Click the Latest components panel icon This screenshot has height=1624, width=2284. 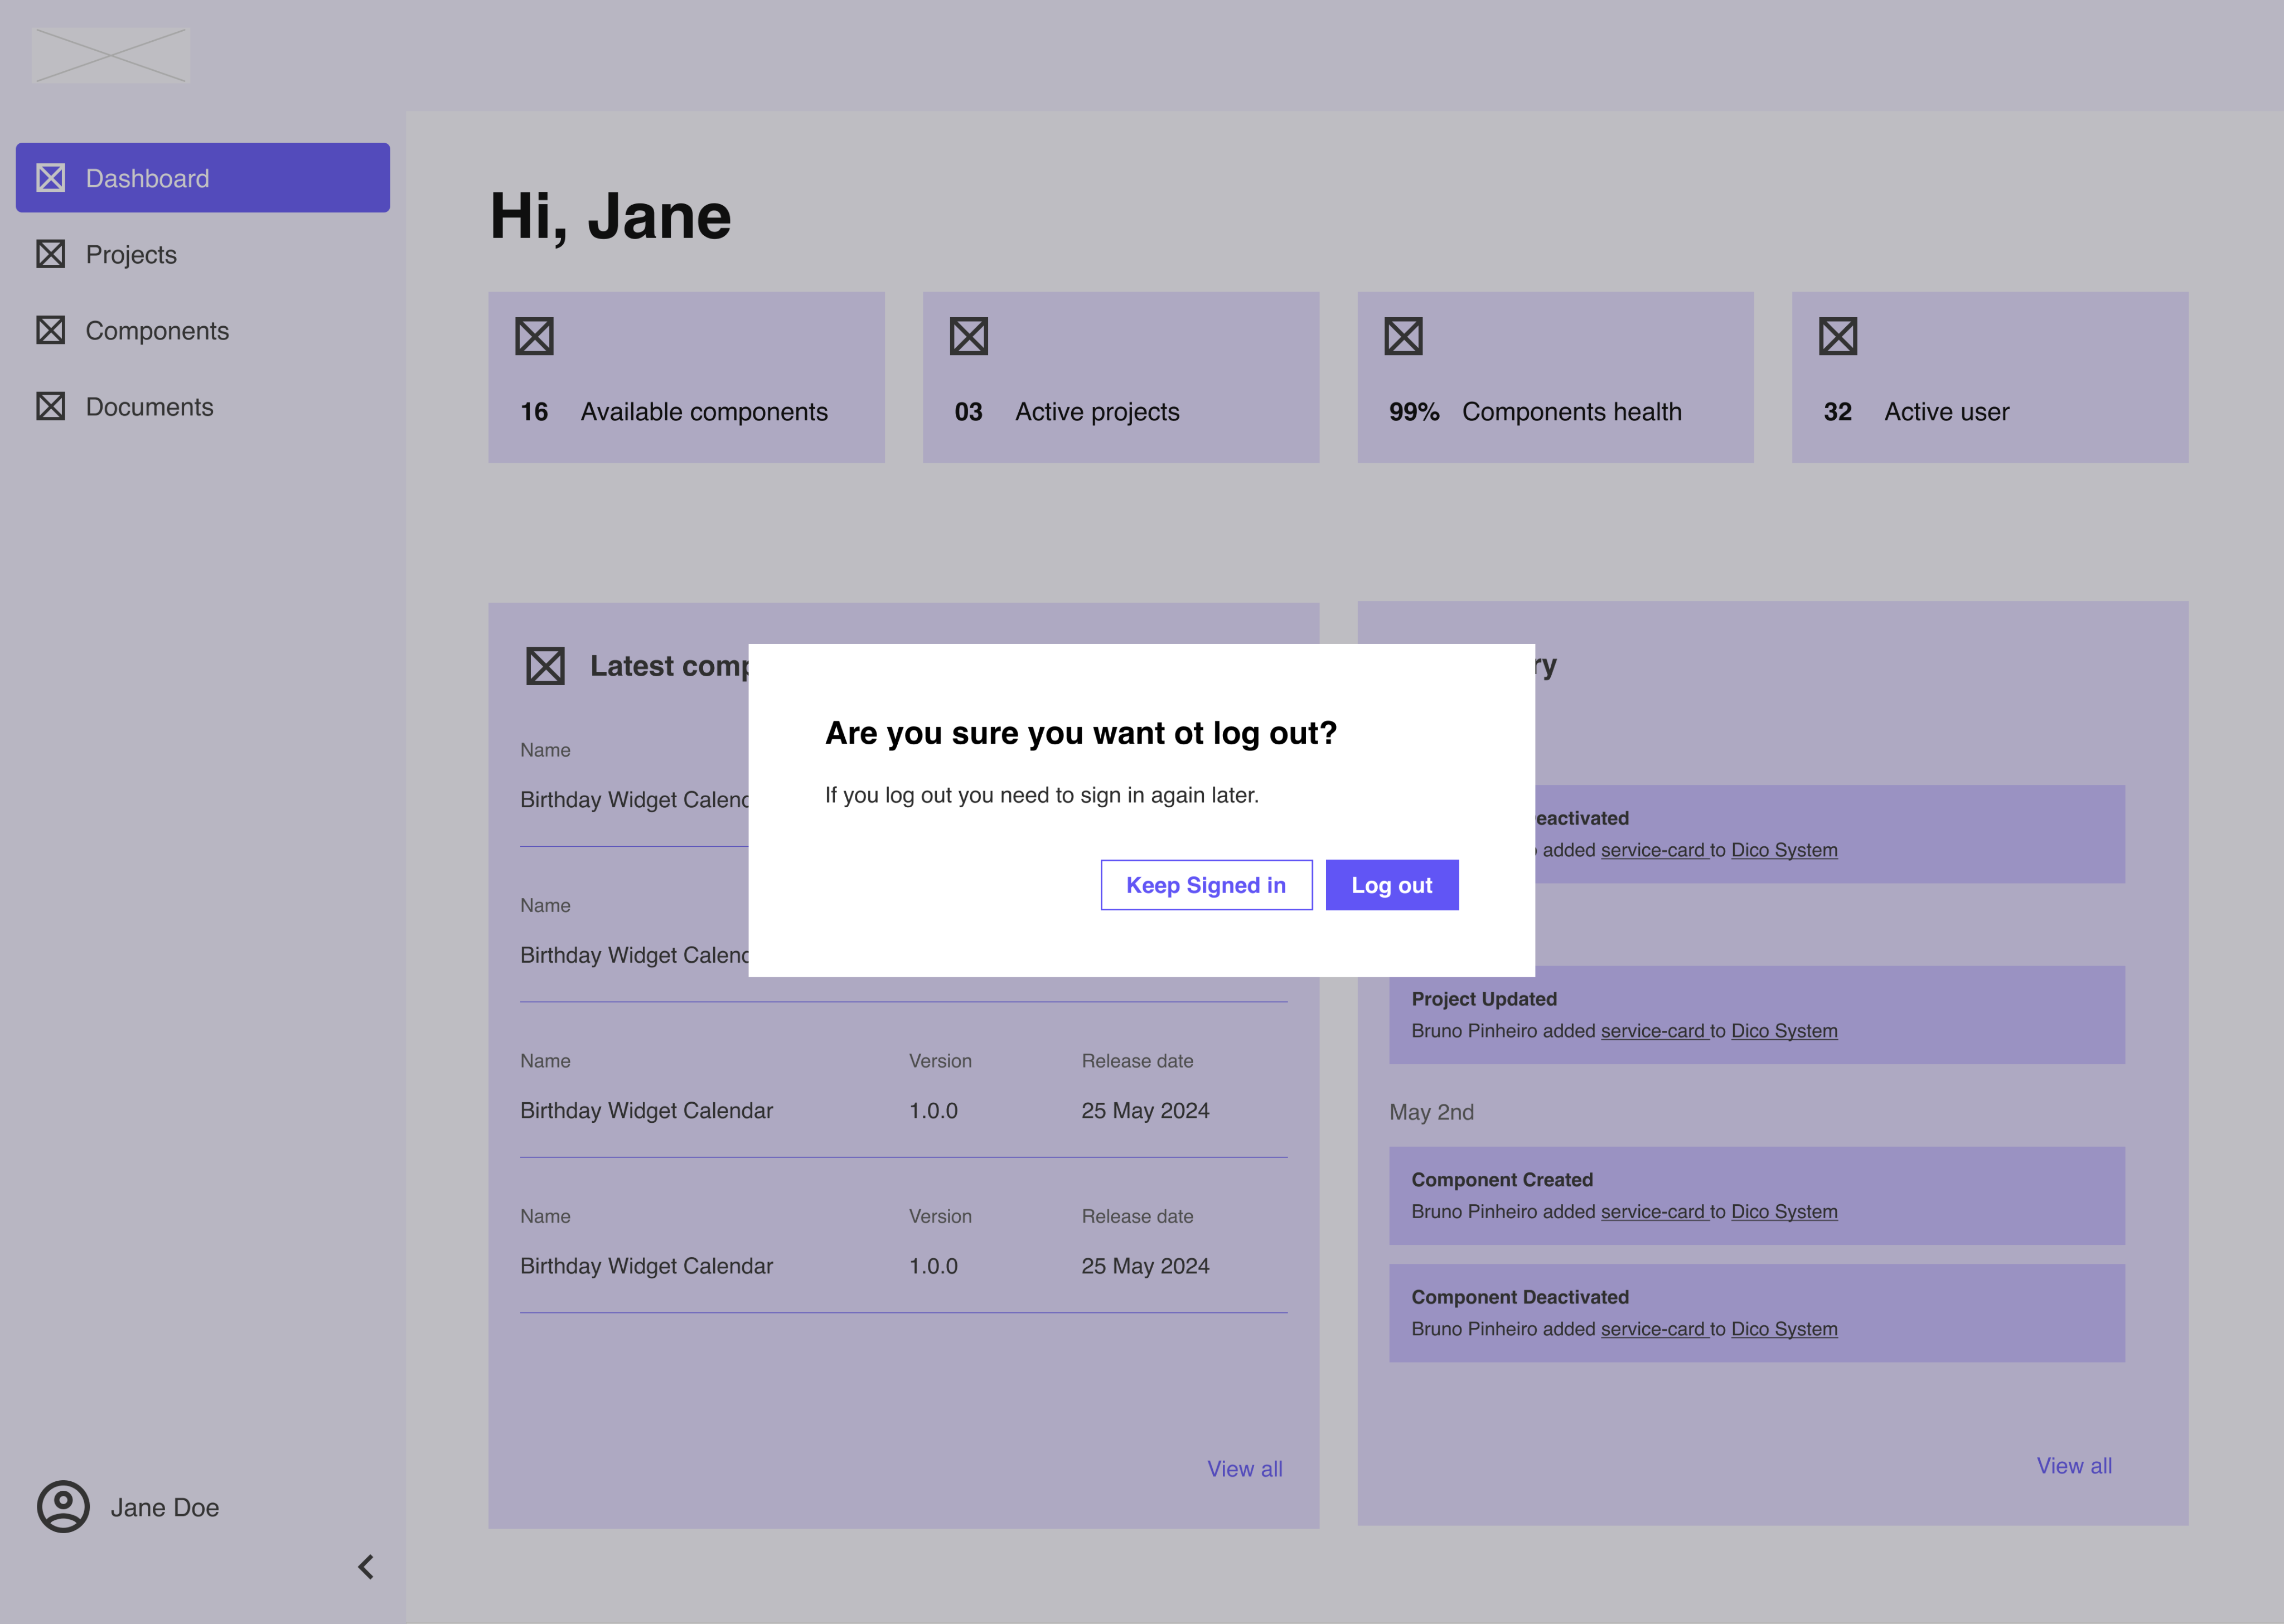tap(545, 666)
